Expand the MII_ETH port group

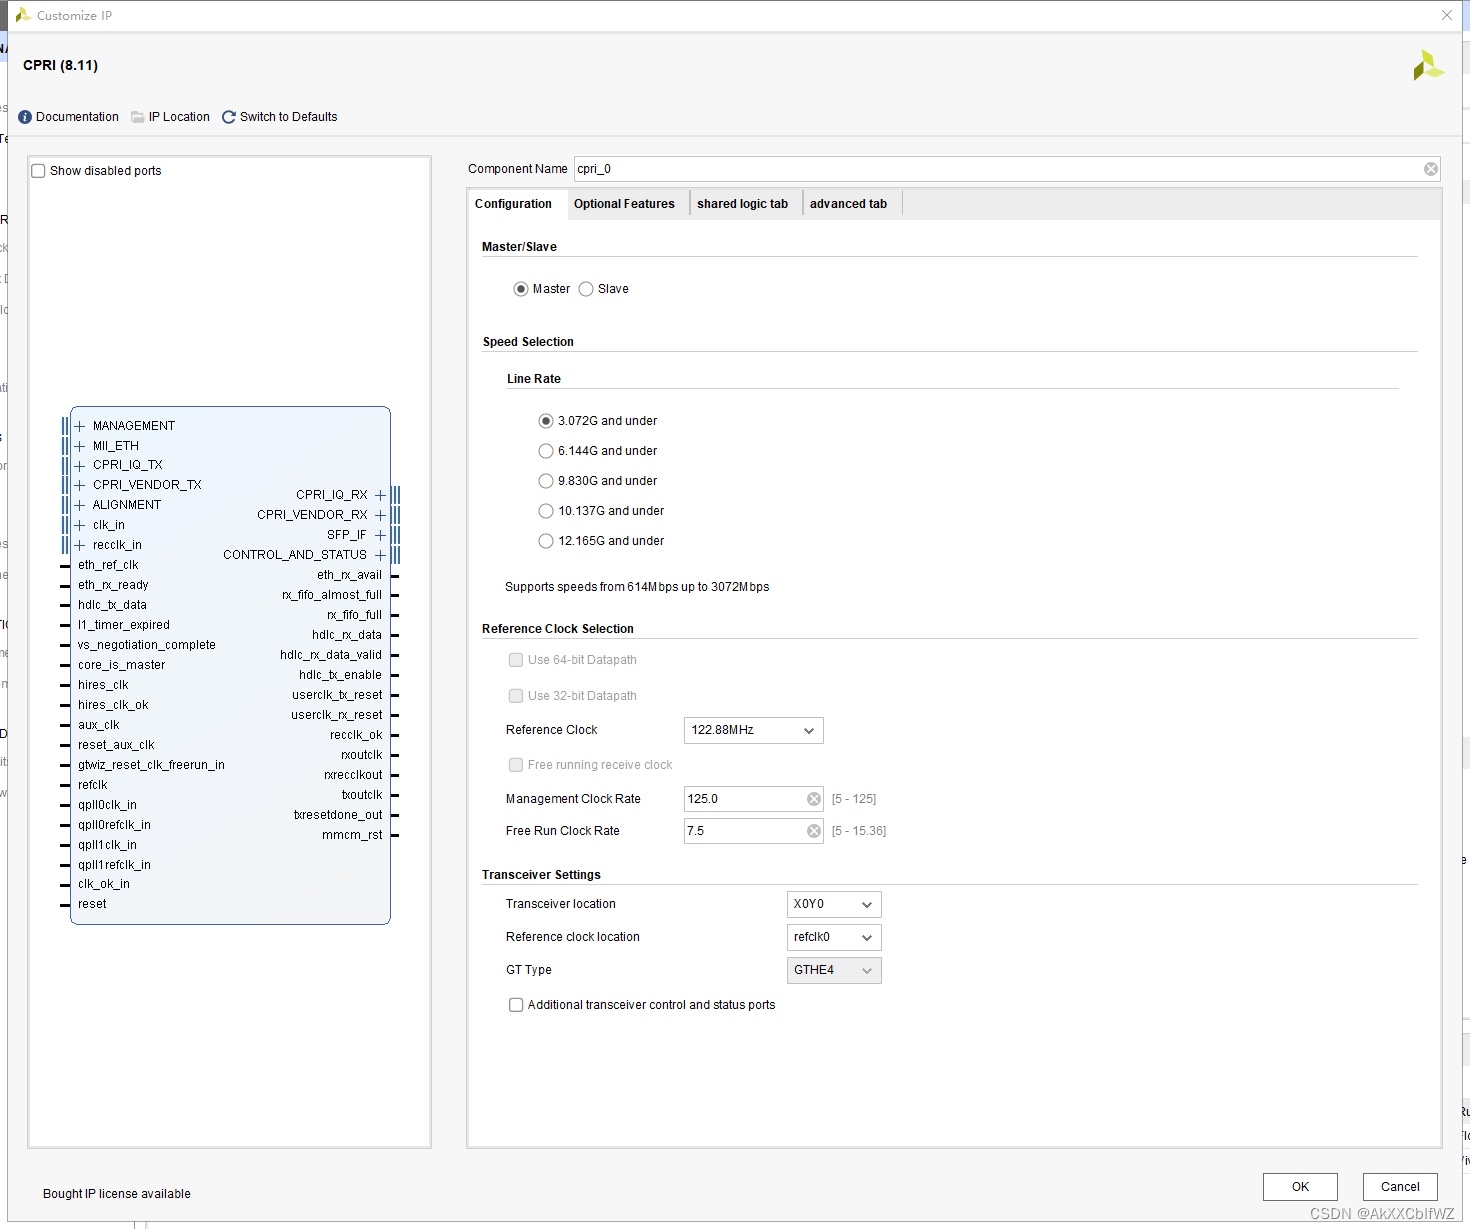(x=80, y=446)
